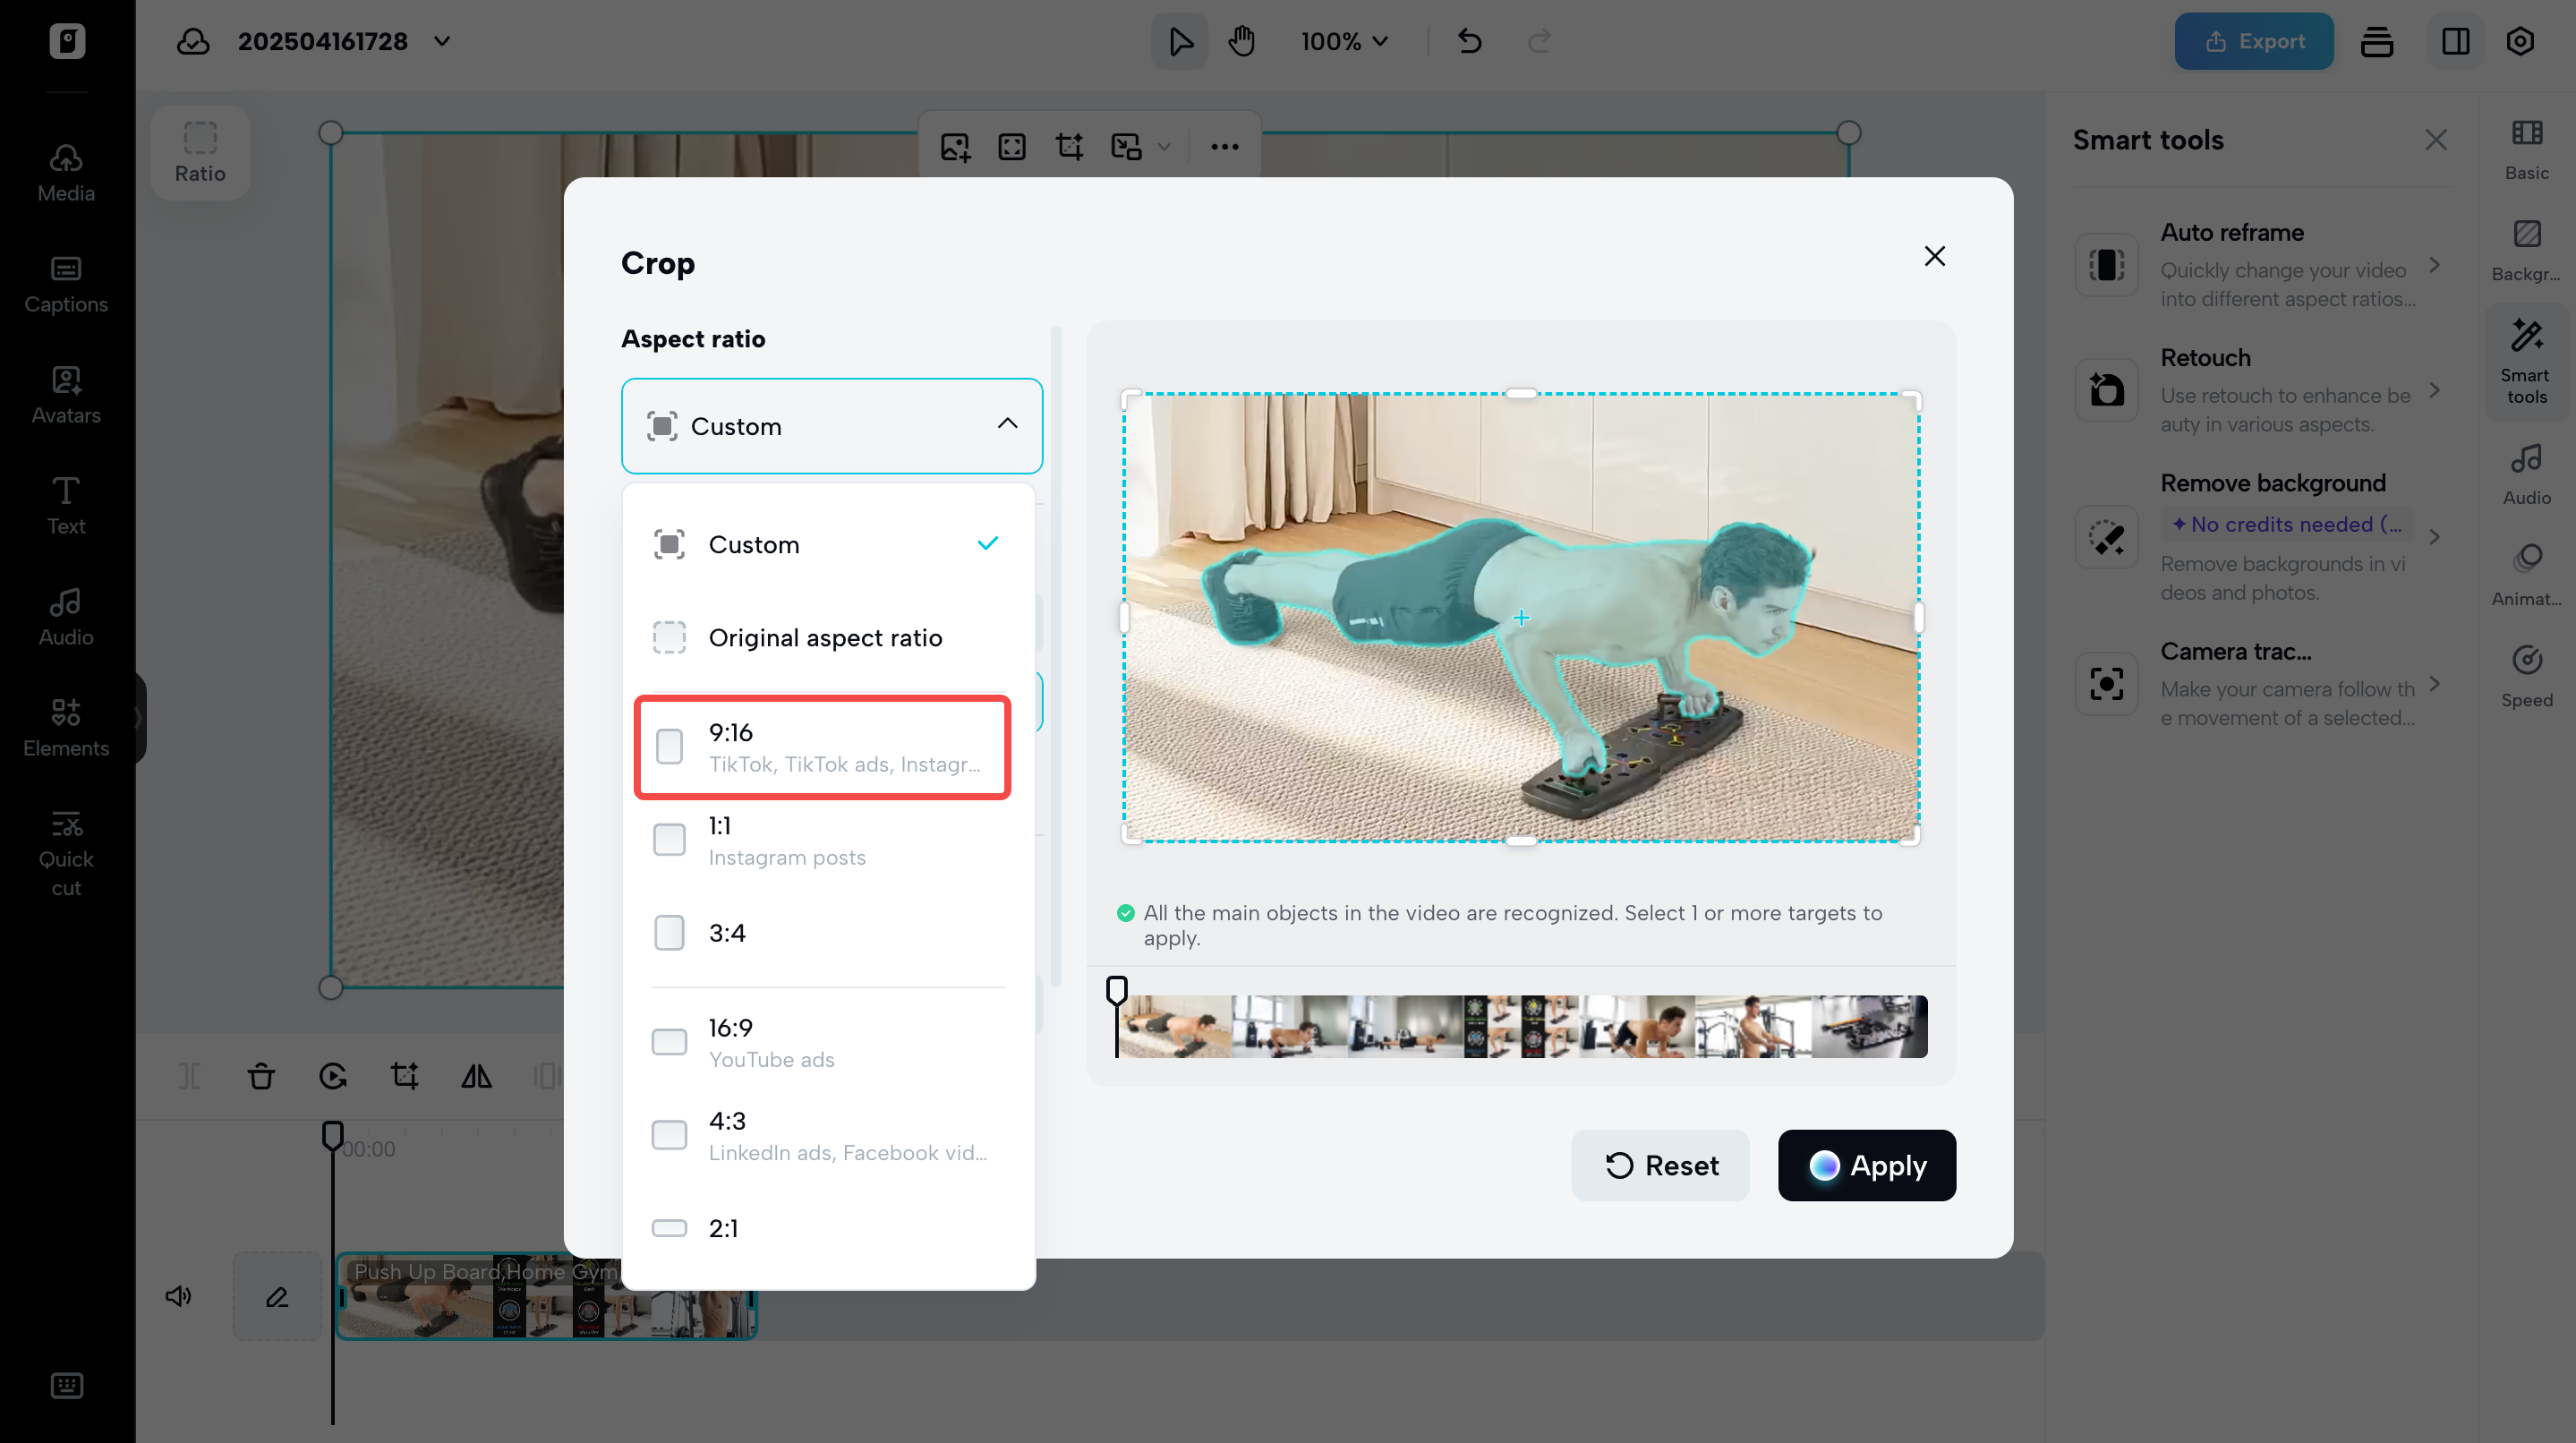Mute the track with speaker icon
This screenshot has height=1443, width=2576.
tap(178, 1296)
